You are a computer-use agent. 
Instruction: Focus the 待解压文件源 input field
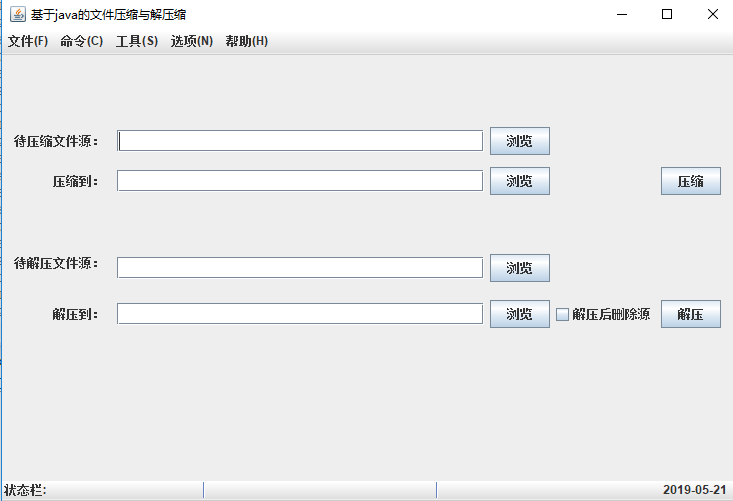300,268
